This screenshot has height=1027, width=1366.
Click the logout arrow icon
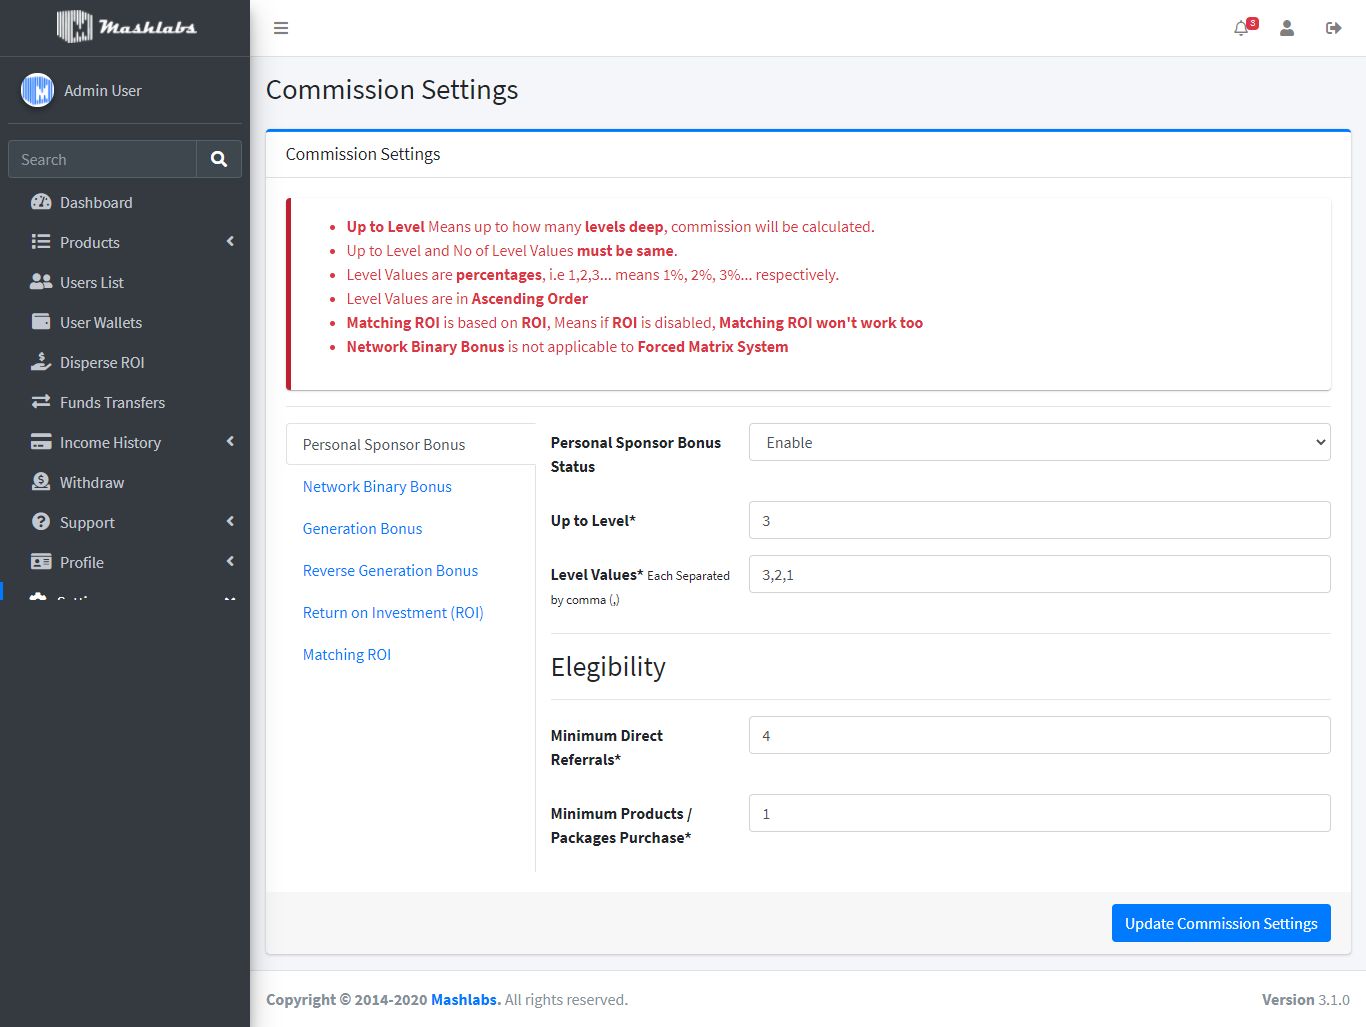(1333, 28)
